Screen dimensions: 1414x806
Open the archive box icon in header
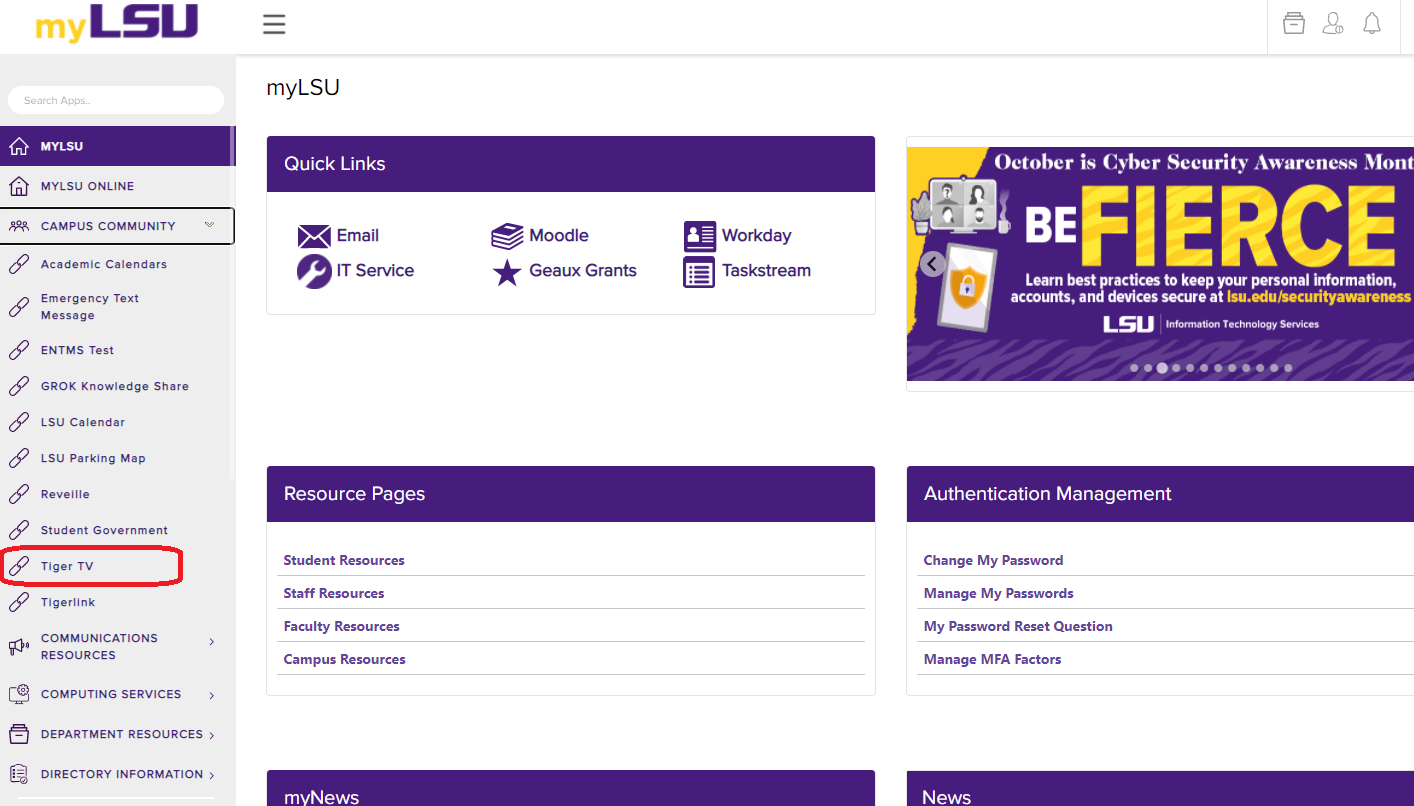1294,23
